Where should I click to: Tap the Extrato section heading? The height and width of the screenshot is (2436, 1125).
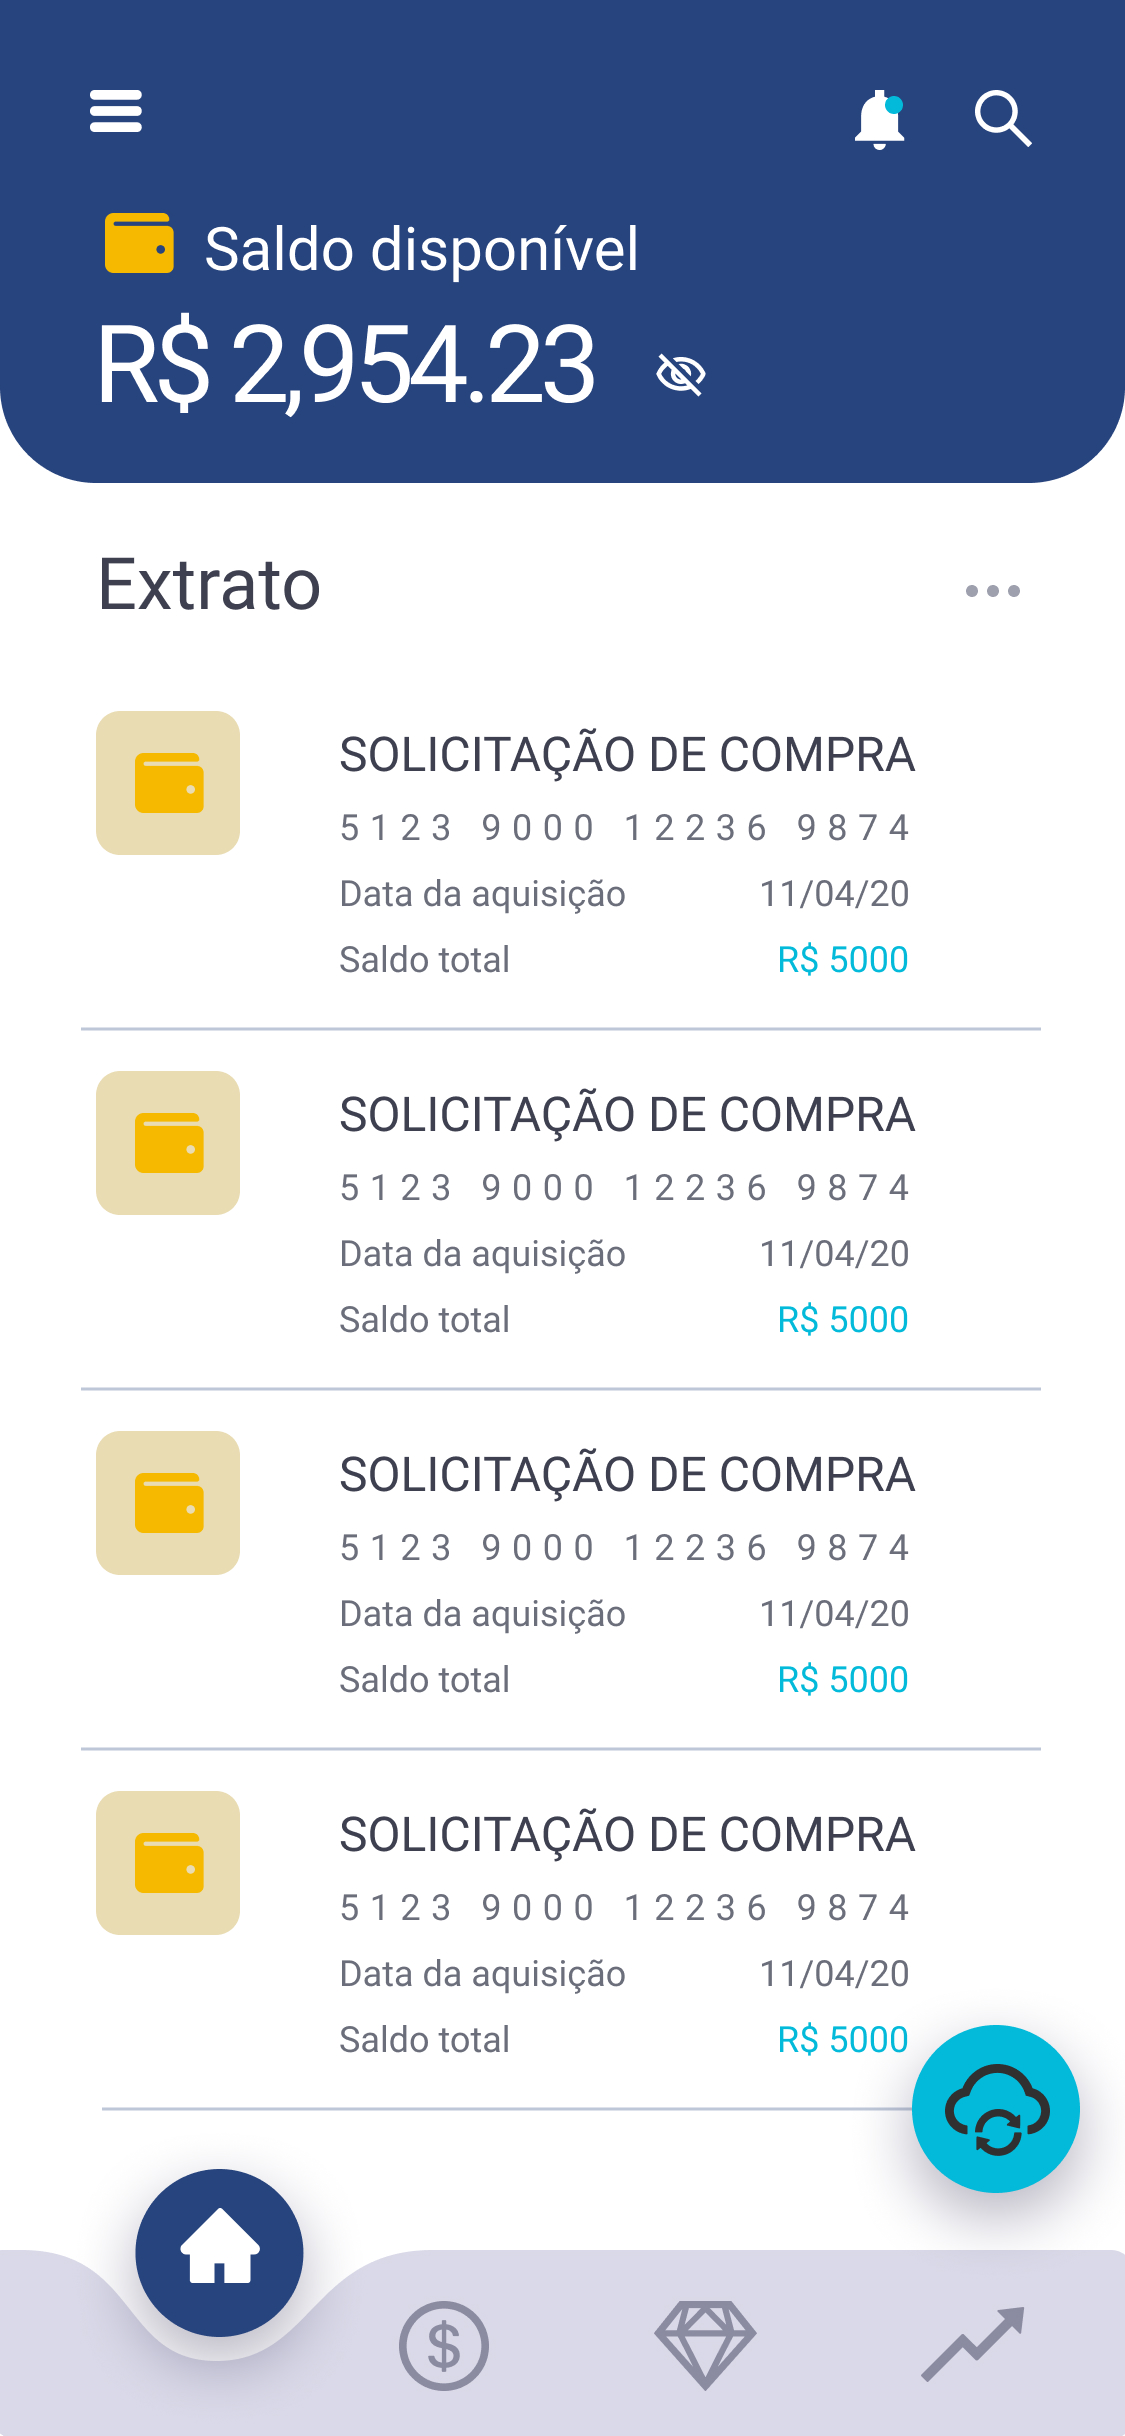tap(210, 585)
